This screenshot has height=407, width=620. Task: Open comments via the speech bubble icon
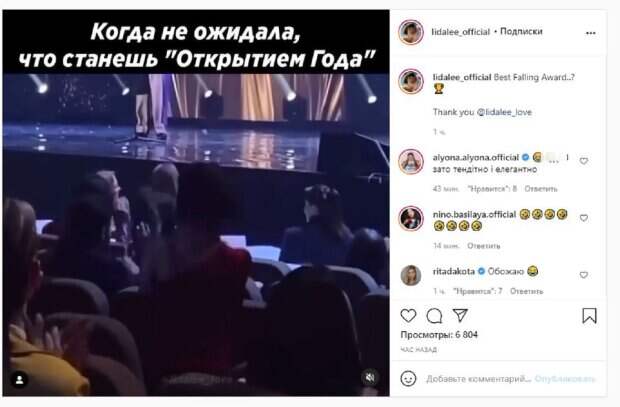point(434,316)
